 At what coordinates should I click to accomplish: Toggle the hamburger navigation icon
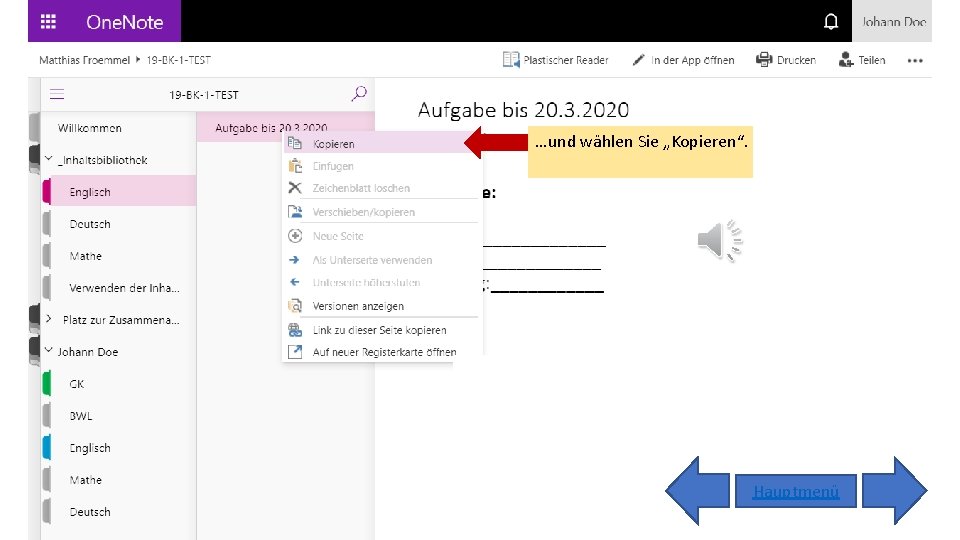coord(57,94)
